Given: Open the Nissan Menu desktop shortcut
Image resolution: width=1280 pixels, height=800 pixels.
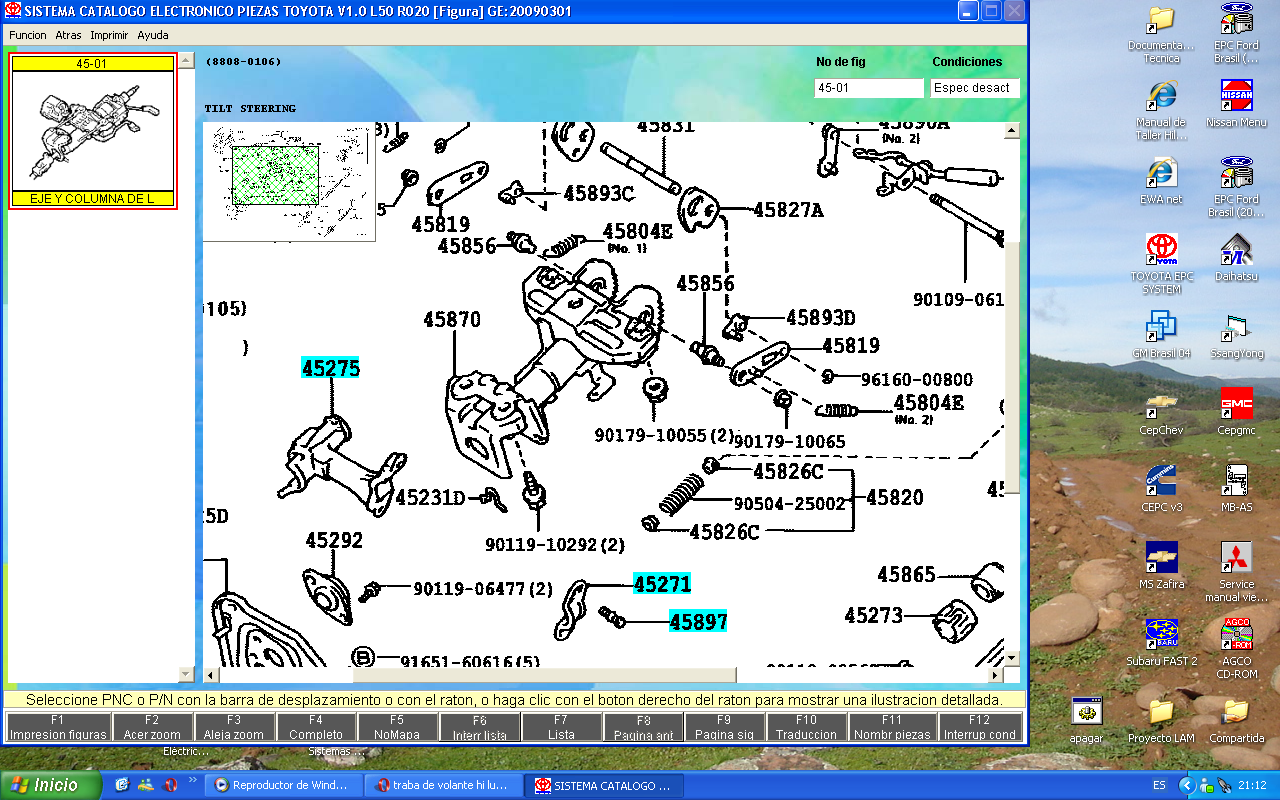Looking at the screenshot, I should [1236, 96].
